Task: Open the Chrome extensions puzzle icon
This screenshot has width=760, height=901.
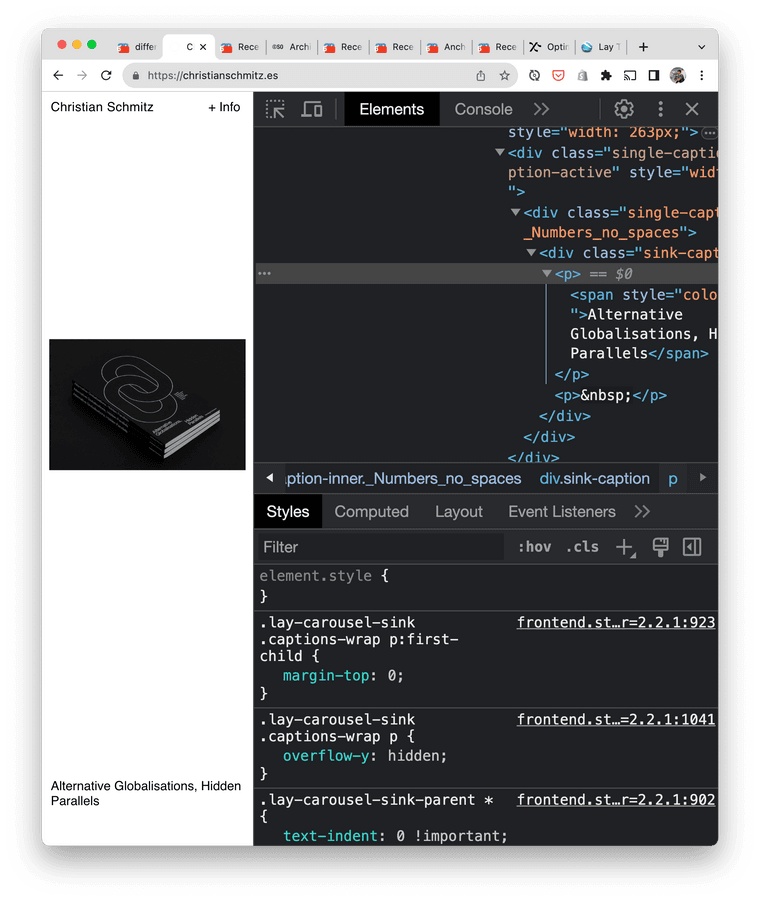Action: click(x=606, y=75)
